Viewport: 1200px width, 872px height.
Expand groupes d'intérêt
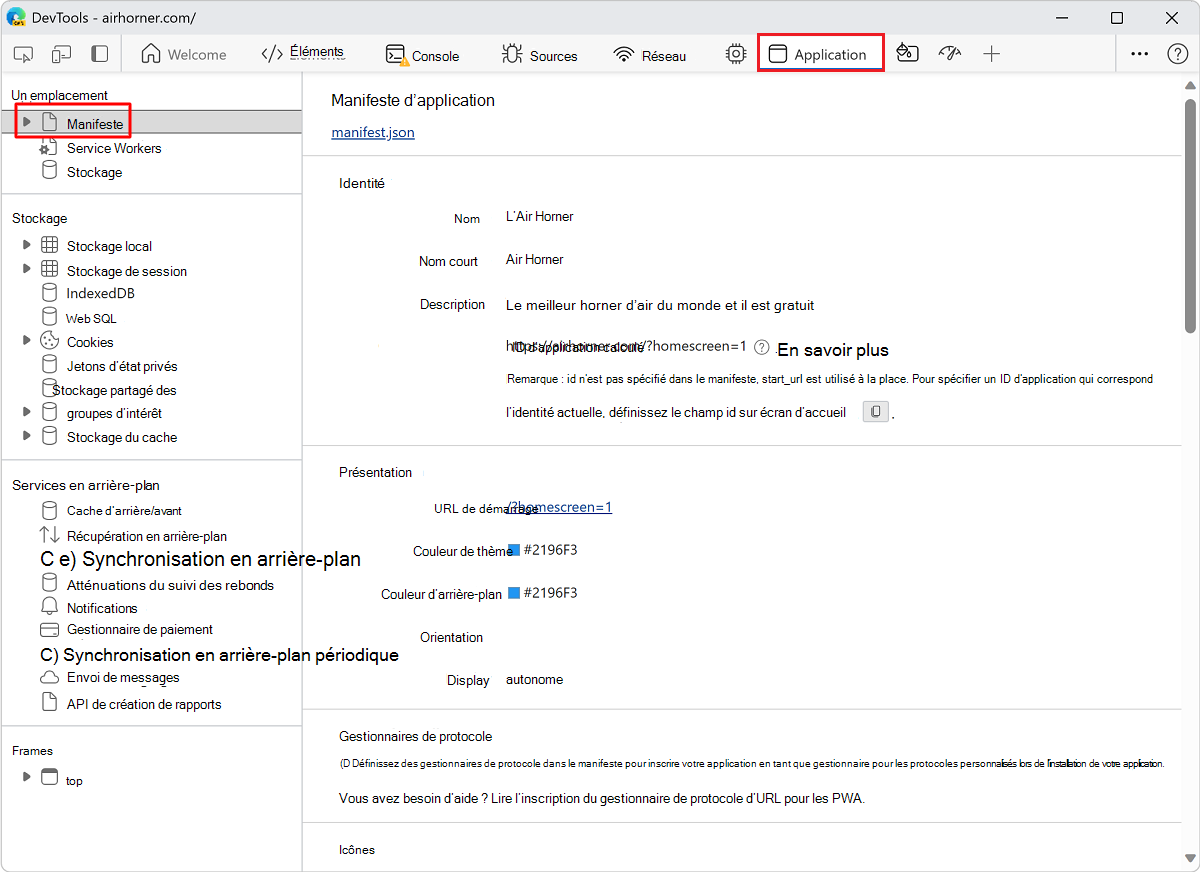coord(27,411)
